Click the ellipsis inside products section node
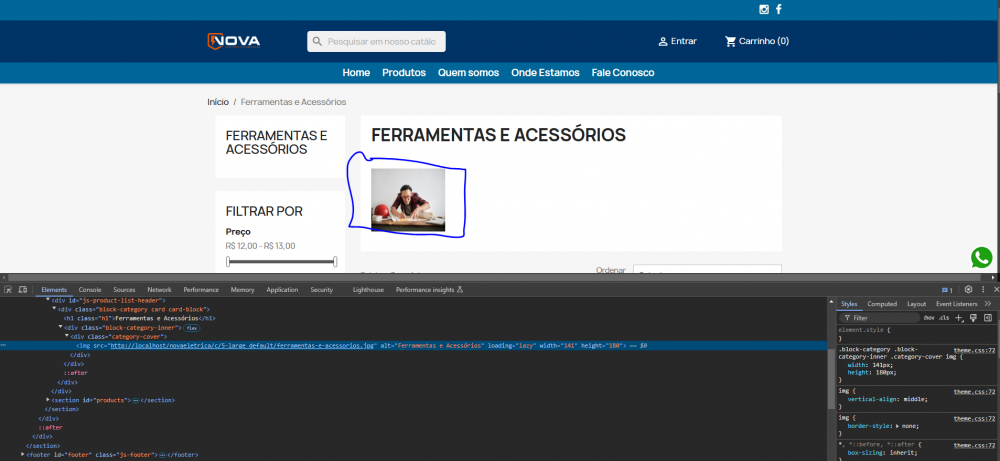 135,400
